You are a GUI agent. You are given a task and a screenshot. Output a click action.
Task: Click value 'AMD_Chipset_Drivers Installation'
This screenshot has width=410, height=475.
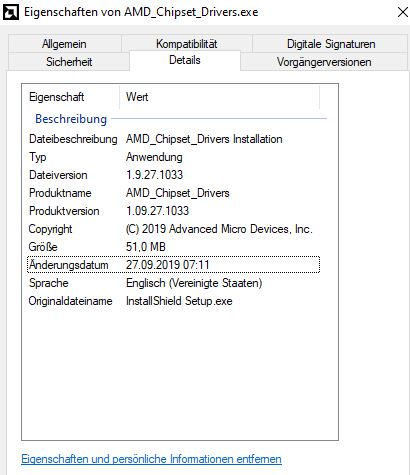[204, 139]
